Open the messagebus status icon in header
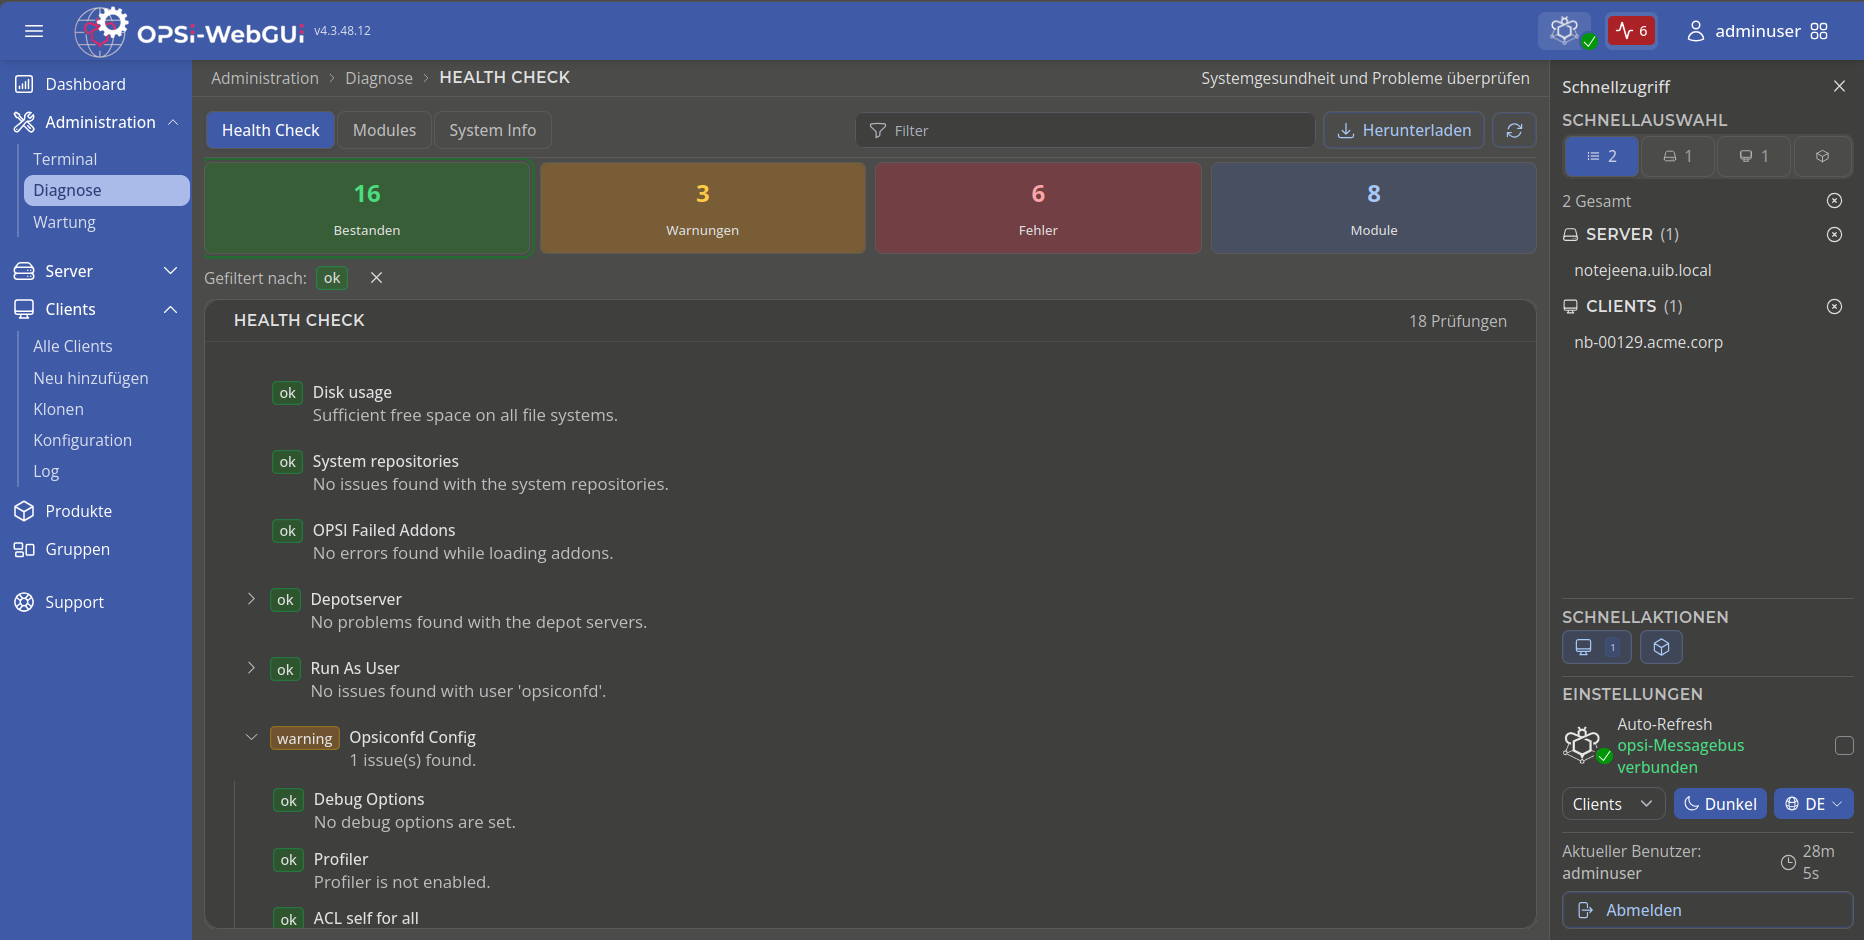This screenshot has width=1864, height=940. coord(1565,31)
